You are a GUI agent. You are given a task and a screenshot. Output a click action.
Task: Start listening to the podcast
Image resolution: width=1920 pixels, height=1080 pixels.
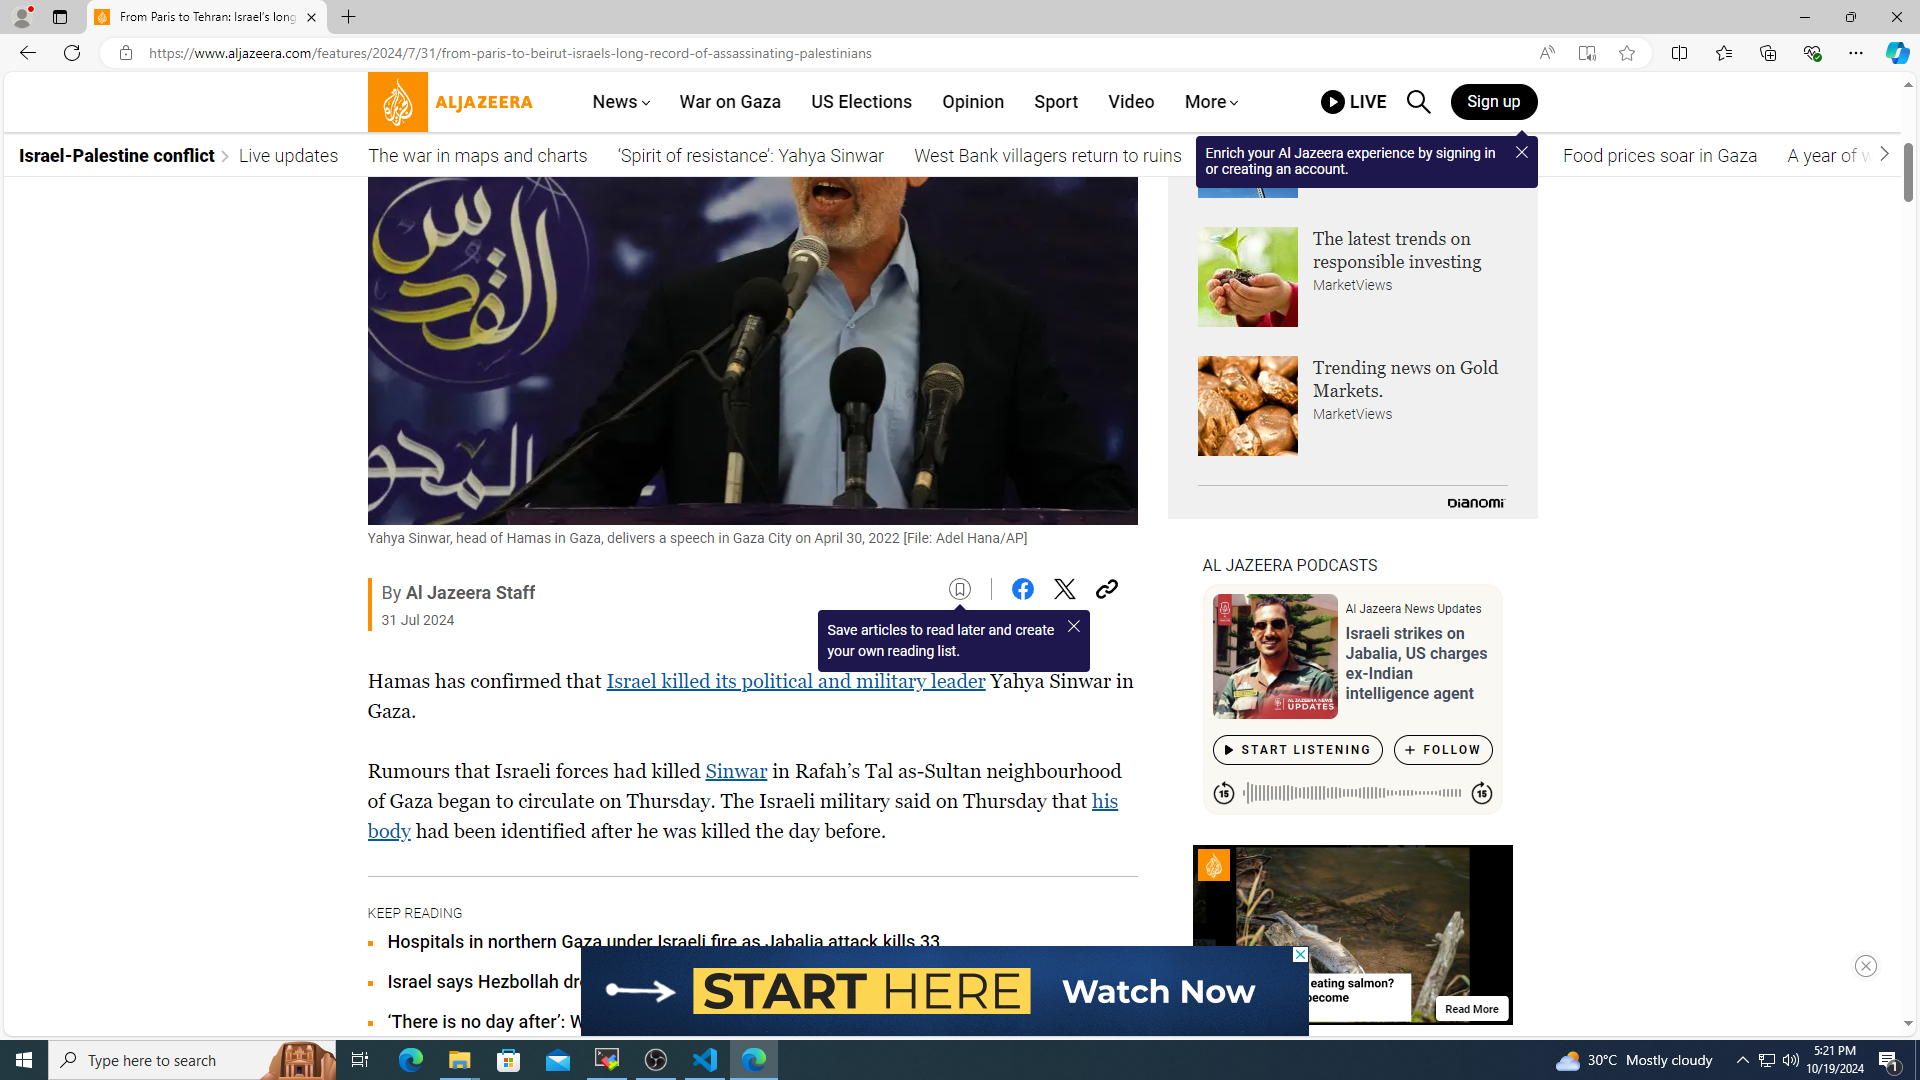[1297, 750]
